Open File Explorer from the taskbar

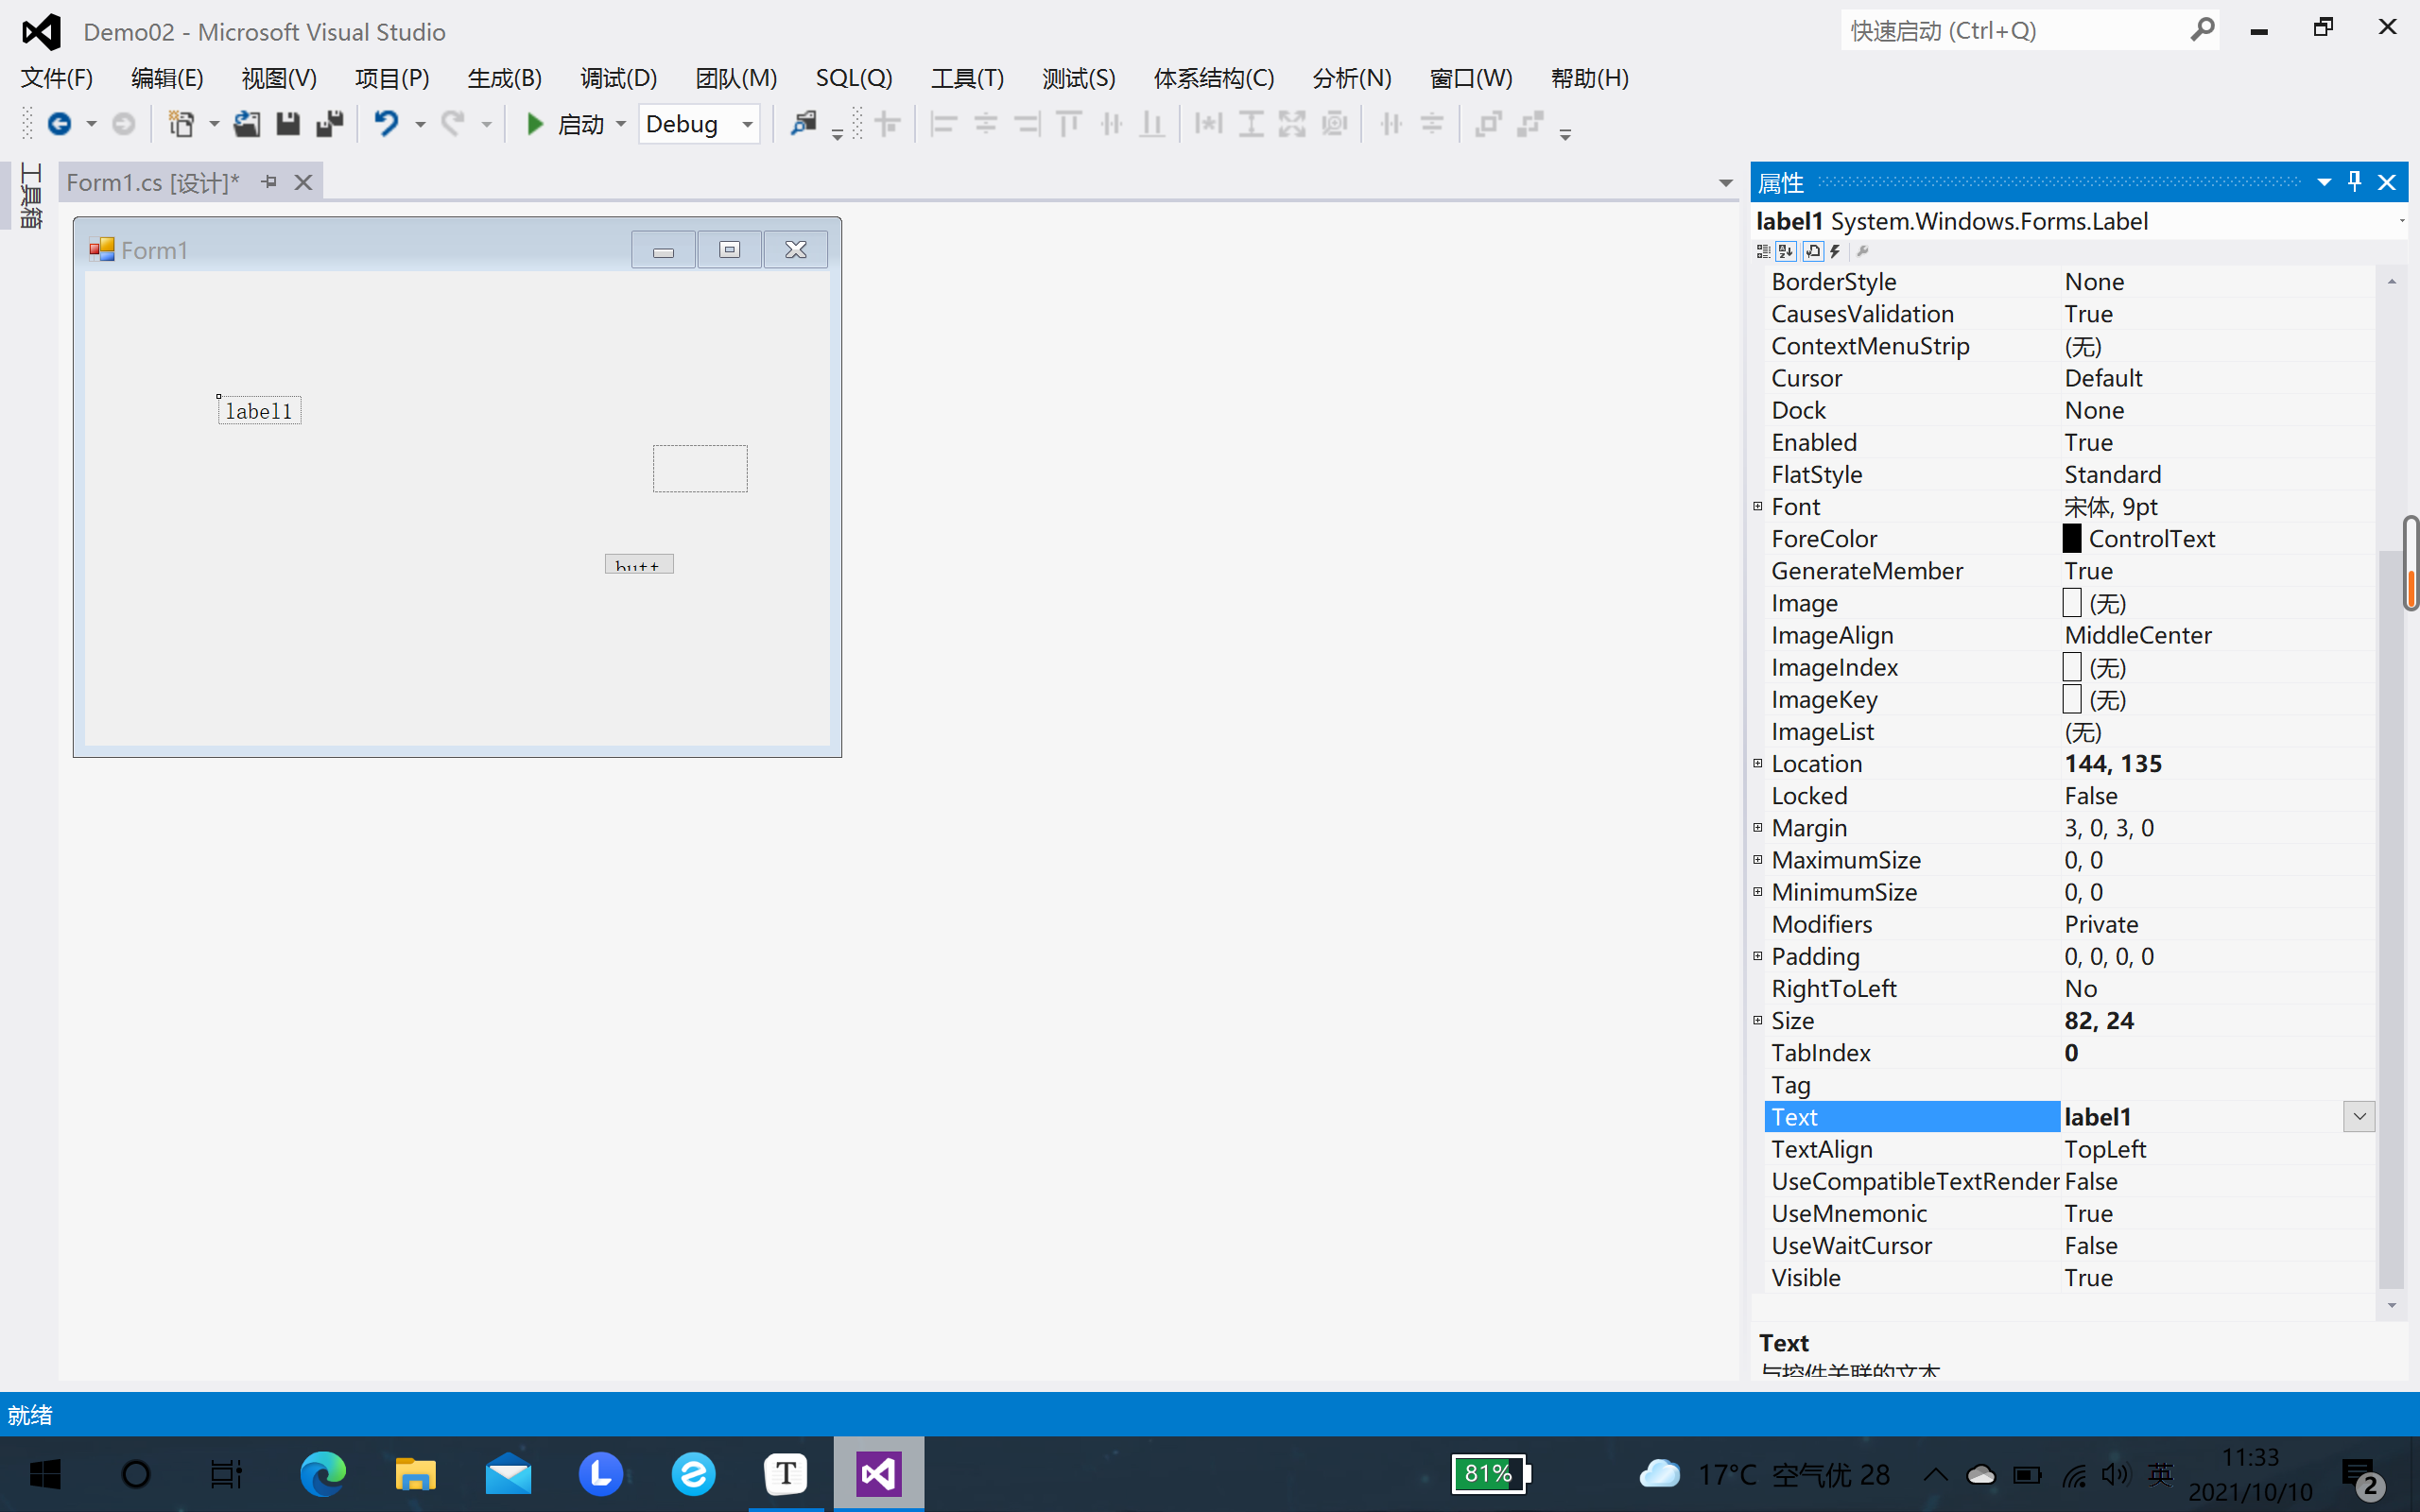(x=415, y=1473)
